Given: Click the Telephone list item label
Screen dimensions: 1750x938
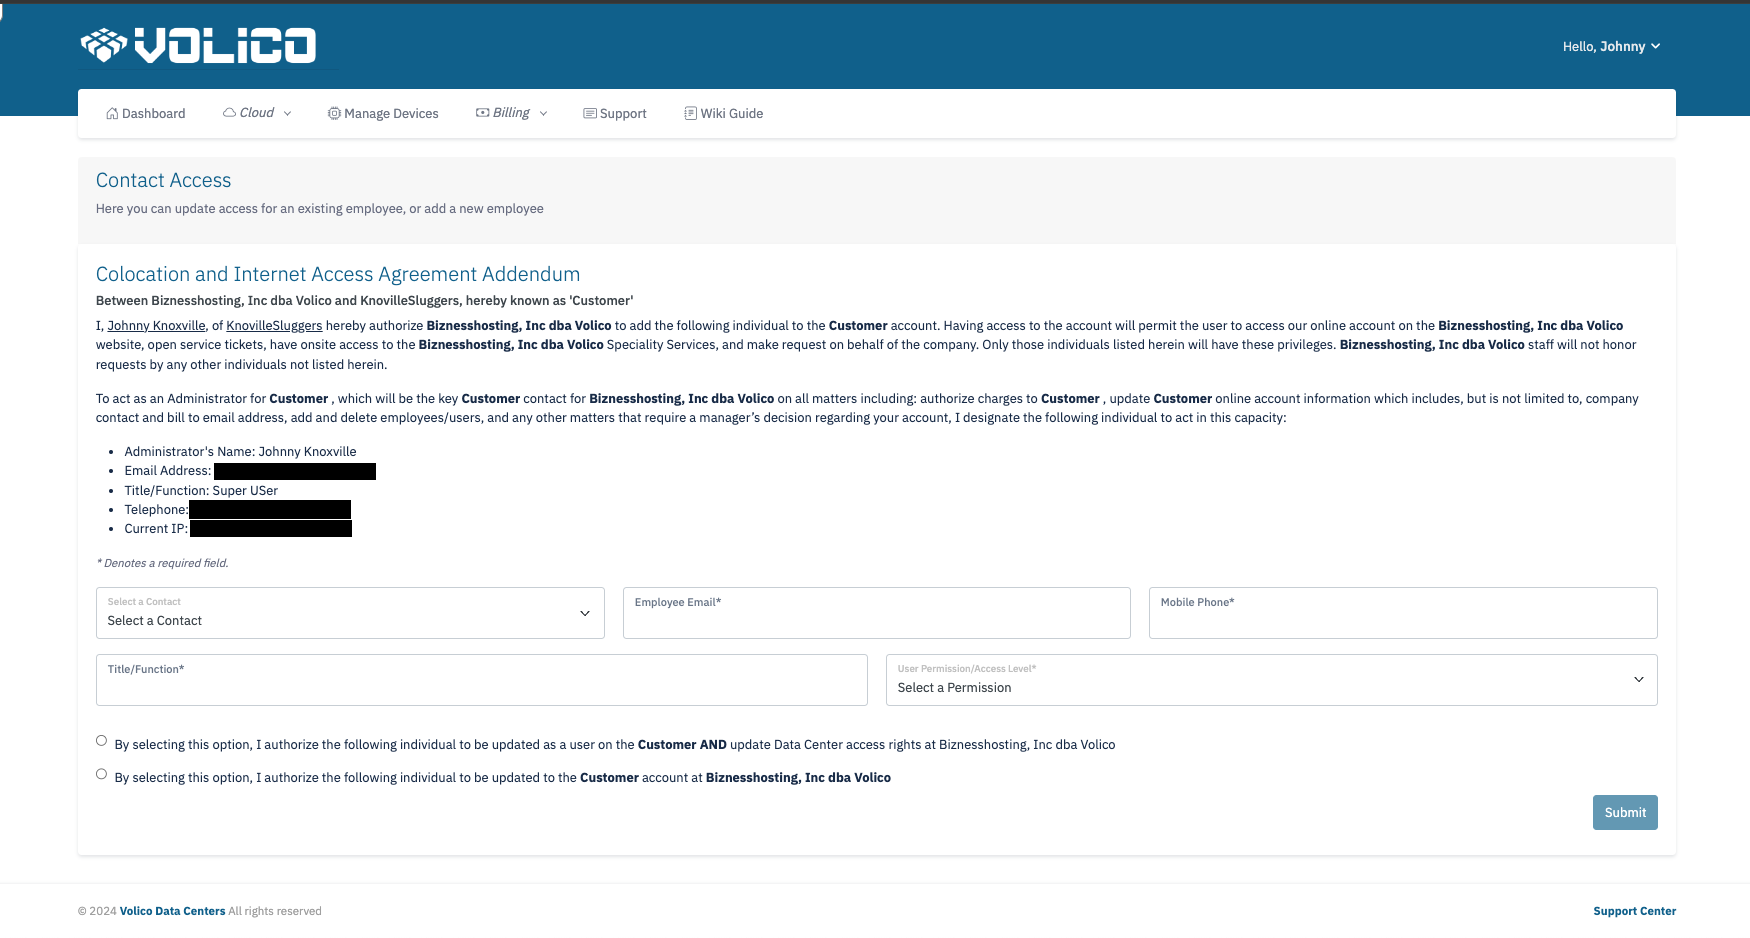Looking at the screenshot, I should (156, 510).
